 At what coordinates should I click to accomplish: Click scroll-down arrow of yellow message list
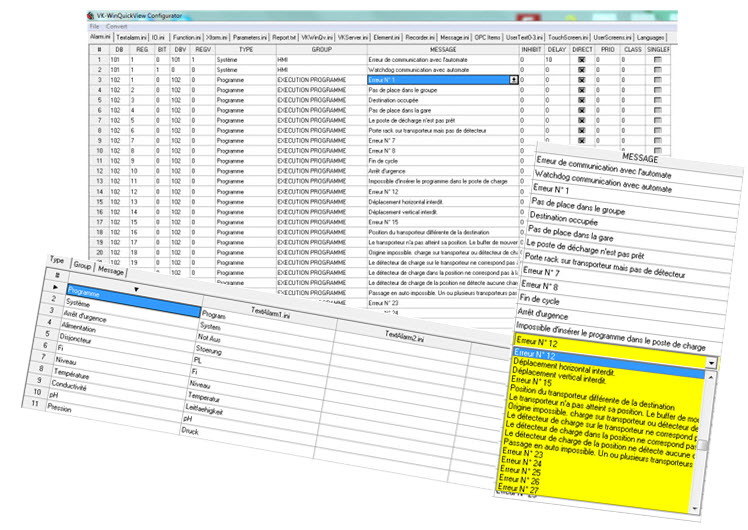695,509
